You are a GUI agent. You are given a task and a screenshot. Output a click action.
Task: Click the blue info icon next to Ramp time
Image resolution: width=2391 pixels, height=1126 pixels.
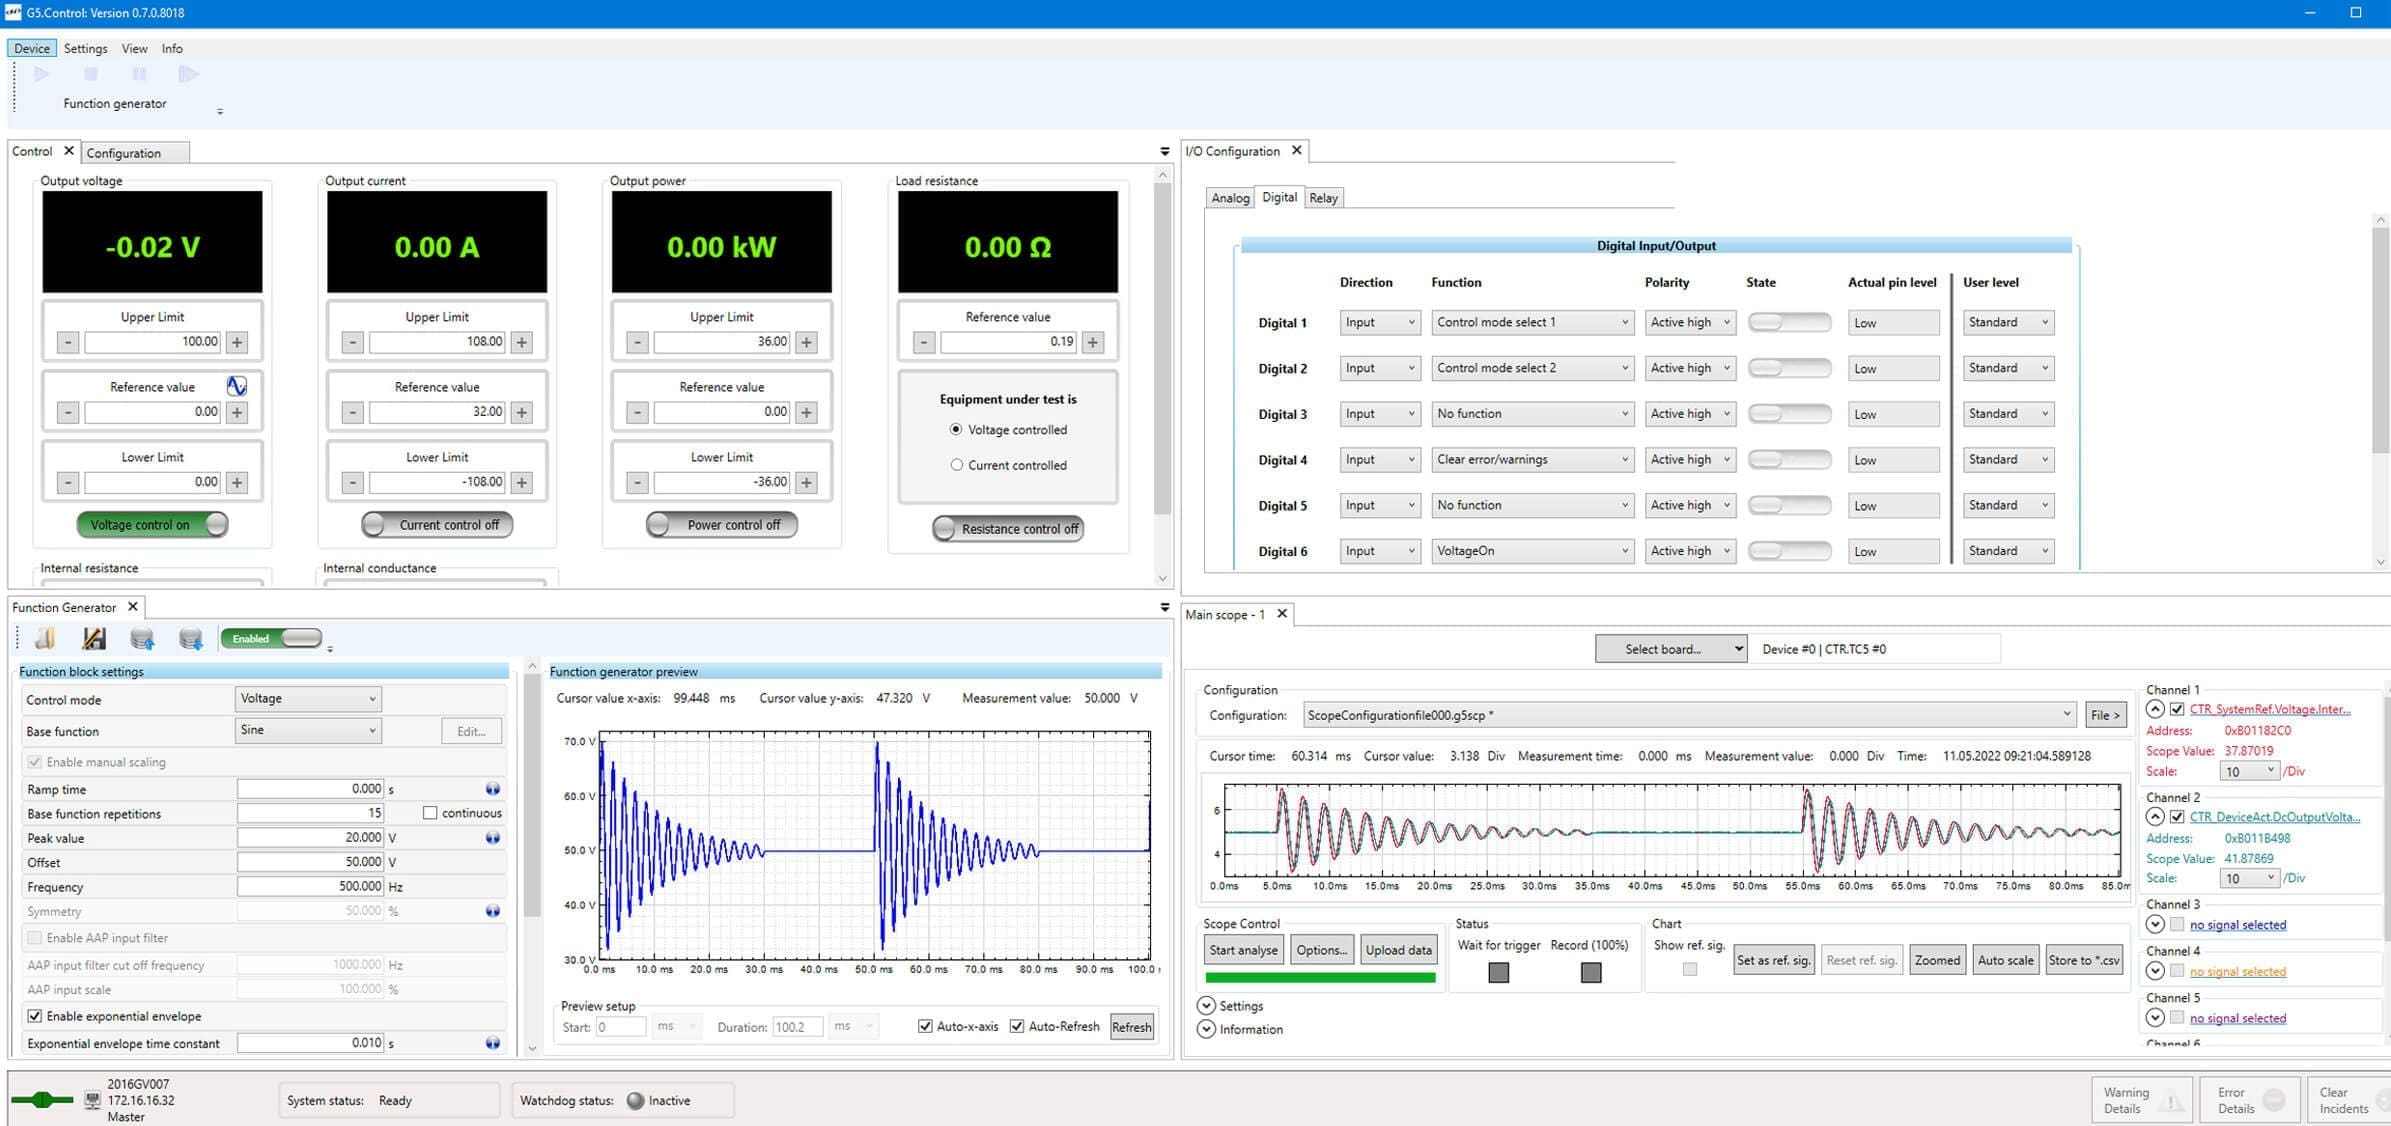pos(492,789)
